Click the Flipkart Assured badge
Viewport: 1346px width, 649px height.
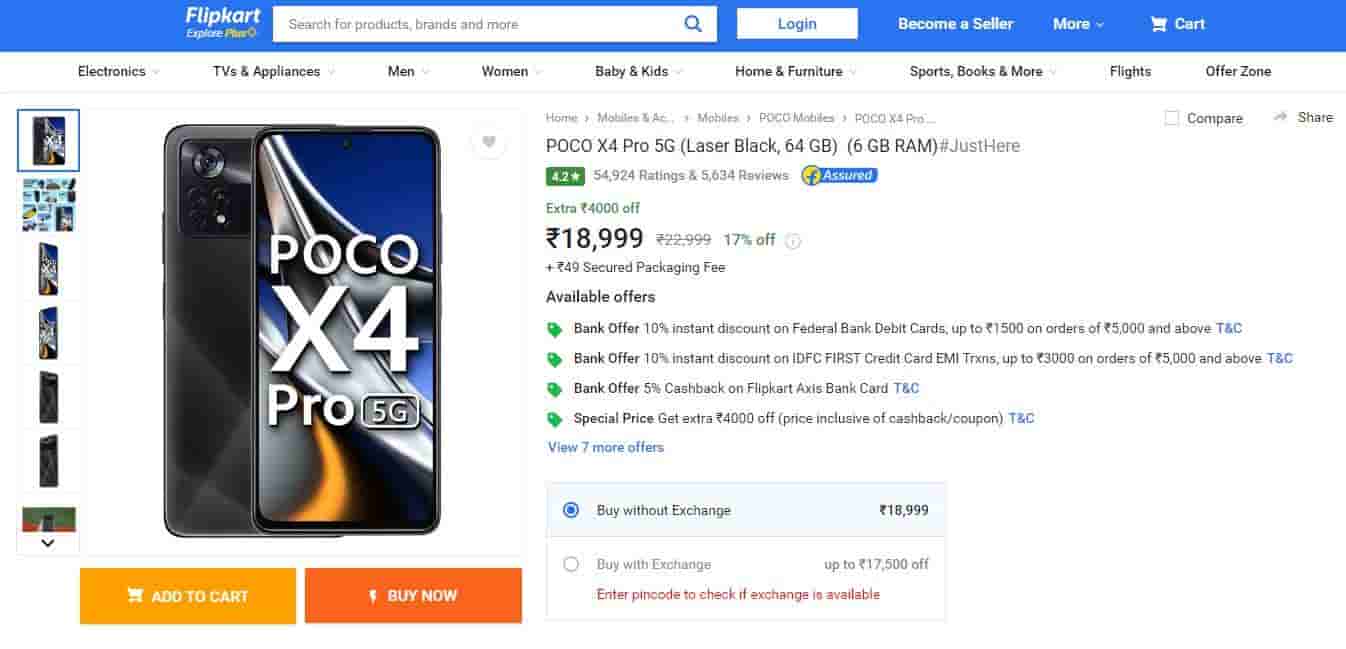pos(838,175)
